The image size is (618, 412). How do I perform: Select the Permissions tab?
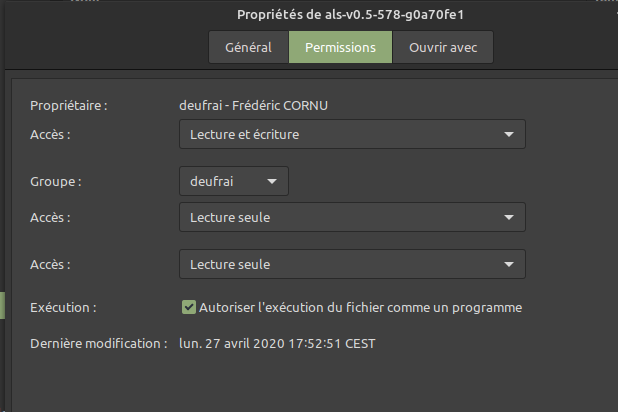pyautogui.click(x=341, y=47)
